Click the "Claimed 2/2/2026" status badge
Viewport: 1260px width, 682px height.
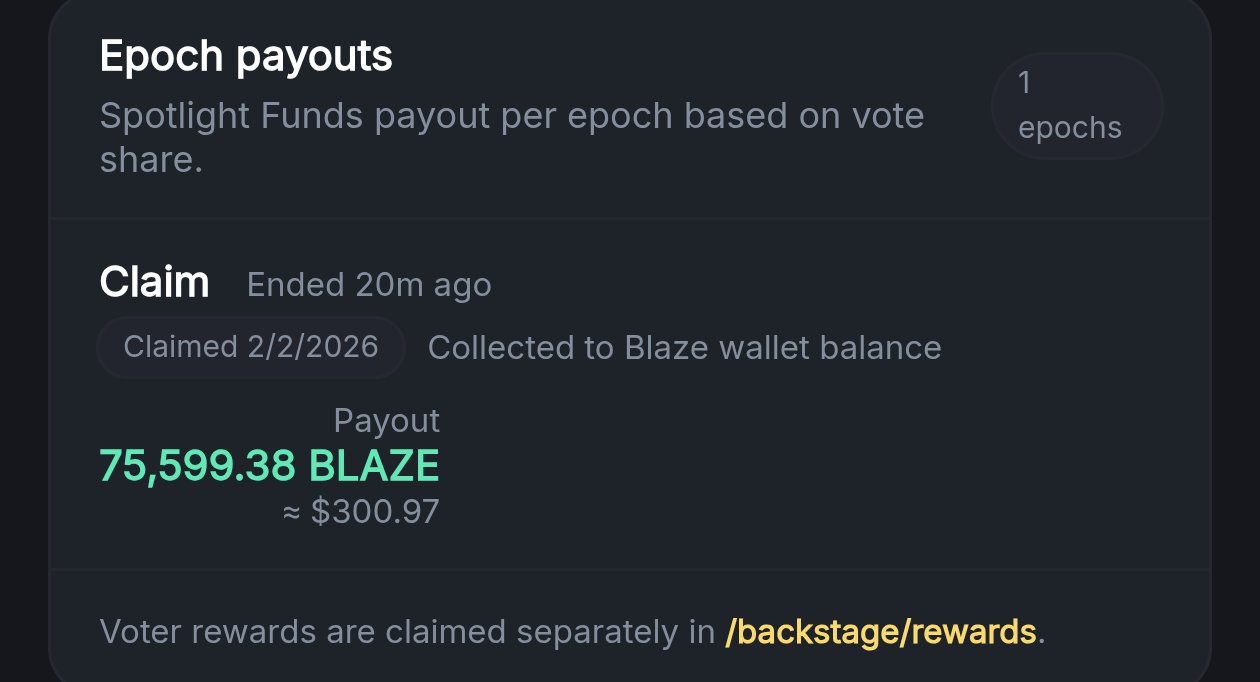click(250, 347)
